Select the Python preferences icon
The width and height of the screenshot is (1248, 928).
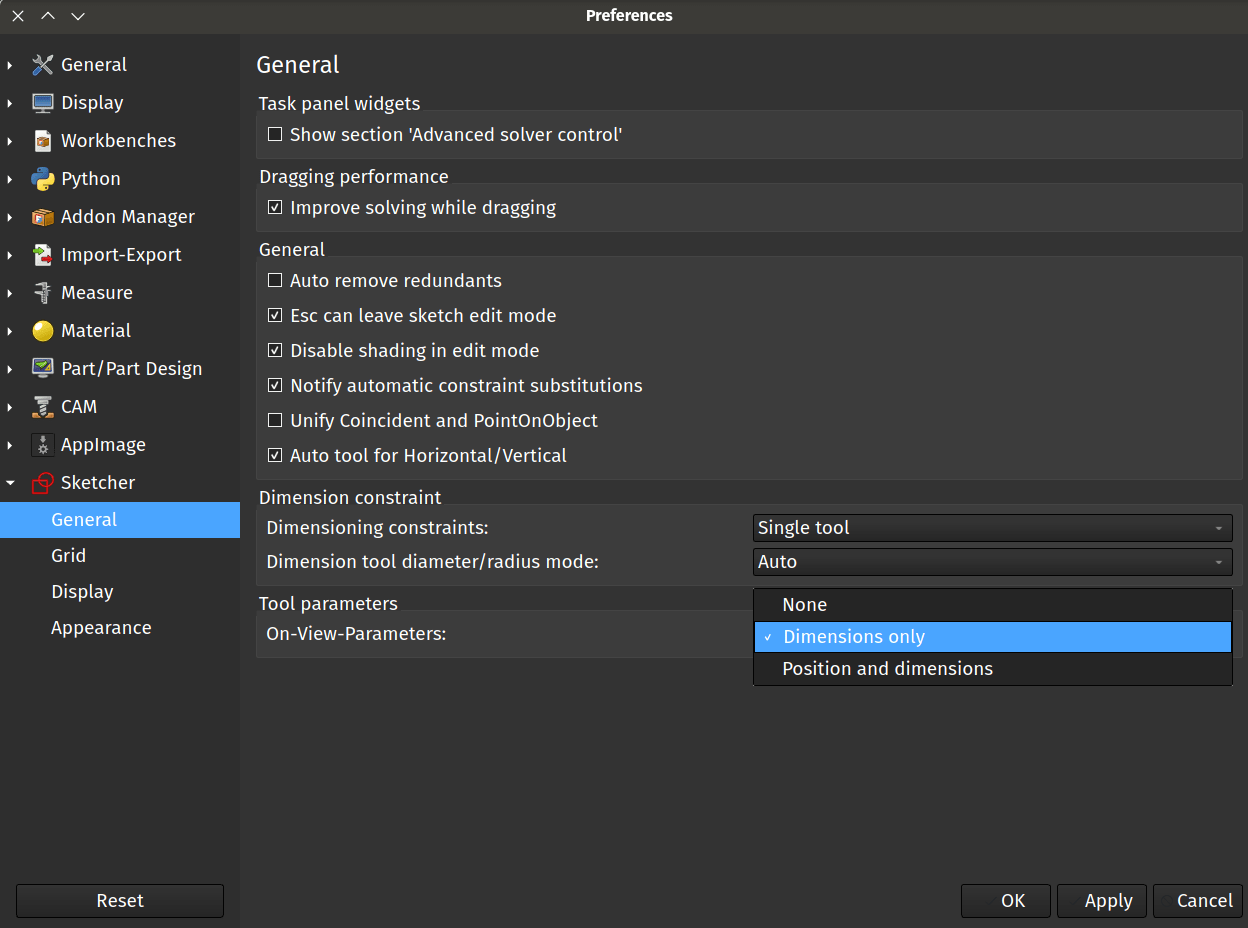point(42,179)
